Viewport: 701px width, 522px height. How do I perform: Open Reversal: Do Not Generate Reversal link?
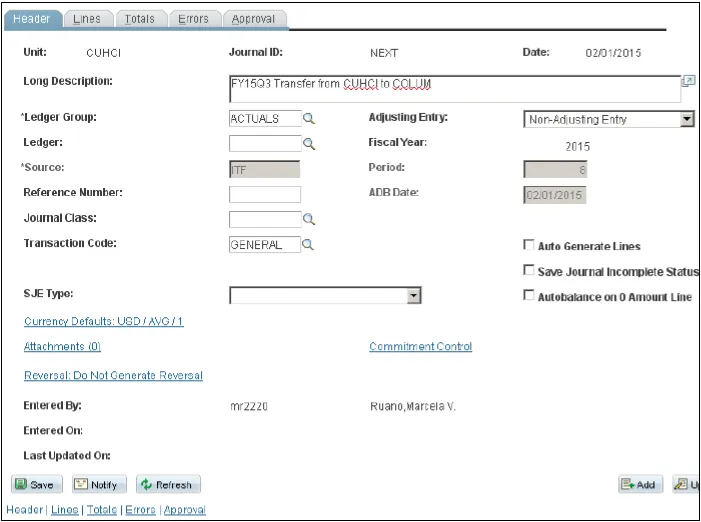(114, 375)
